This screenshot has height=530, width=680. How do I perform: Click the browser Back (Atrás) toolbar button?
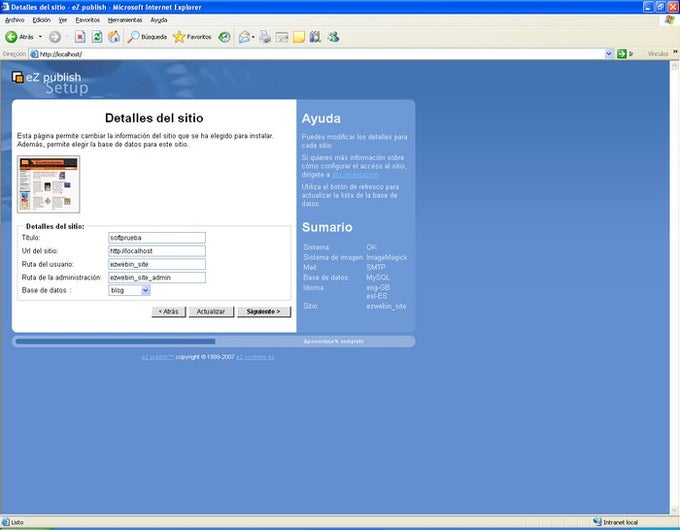(20, 37)
